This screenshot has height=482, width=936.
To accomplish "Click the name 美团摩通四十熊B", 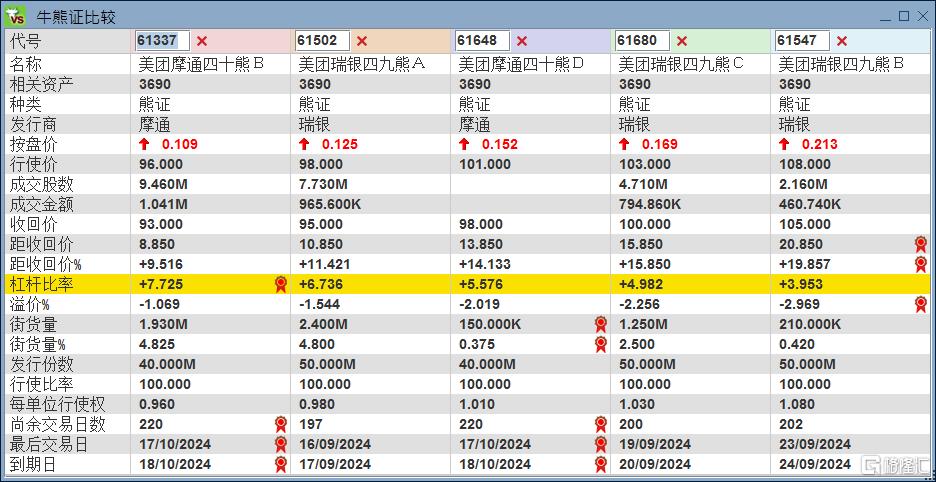I will (202, 64).
